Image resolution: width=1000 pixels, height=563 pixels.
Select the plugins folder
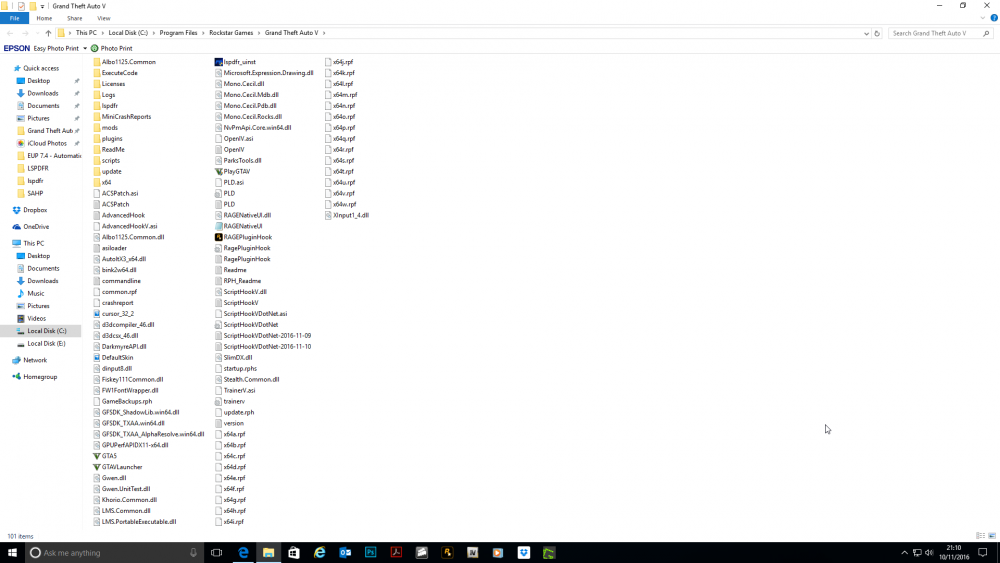click(108, 138)
